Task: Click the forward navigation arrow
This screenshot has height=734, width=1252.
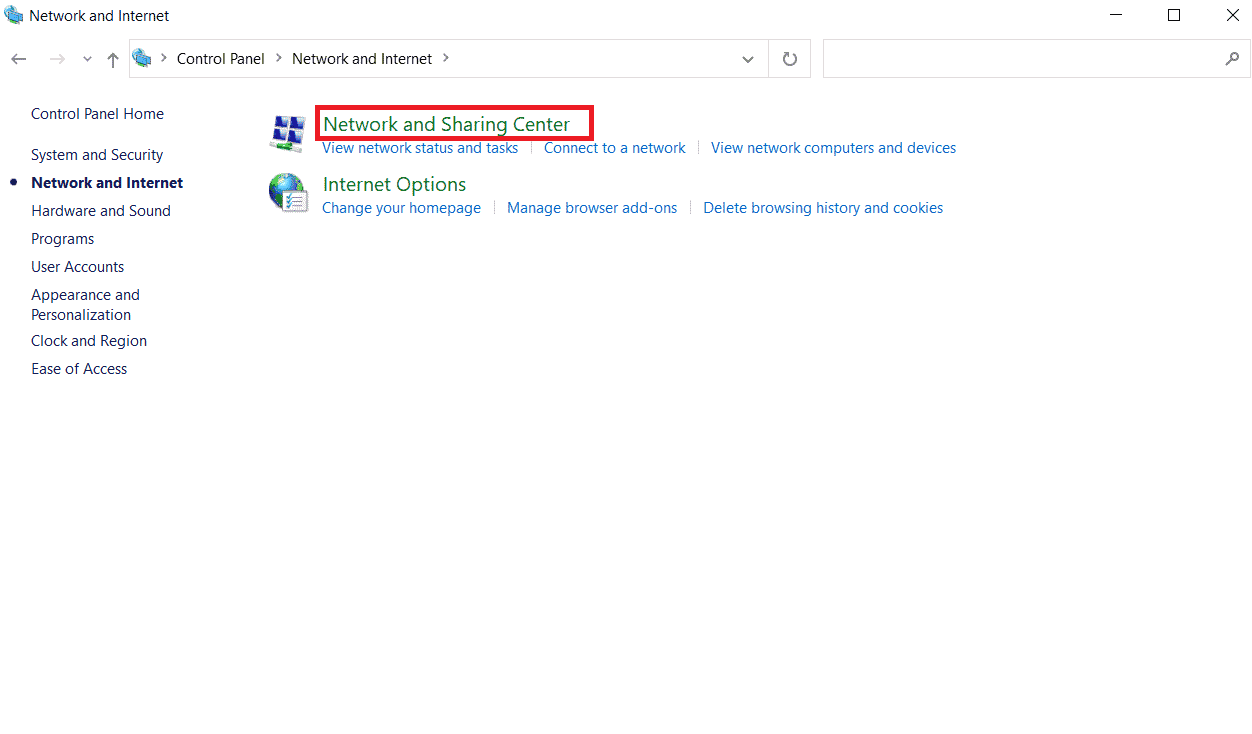Action: point(57,58)
